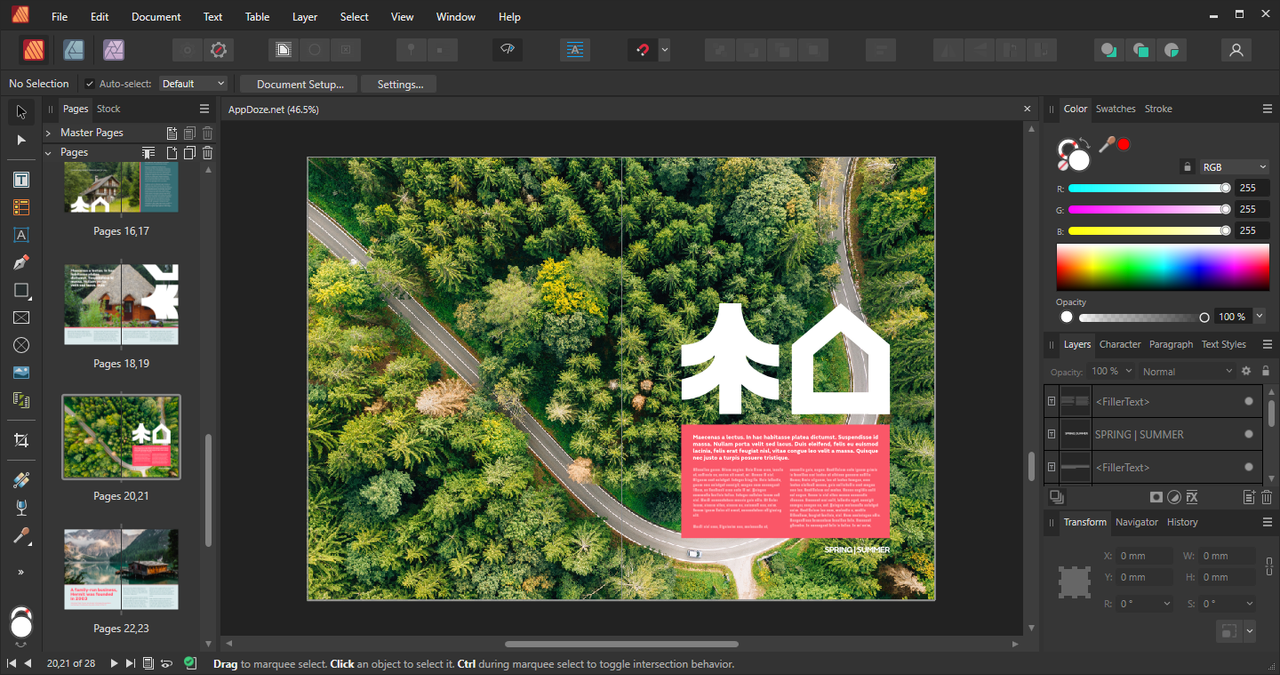Select the Pen tool in the left toolbar

[21, 263]
